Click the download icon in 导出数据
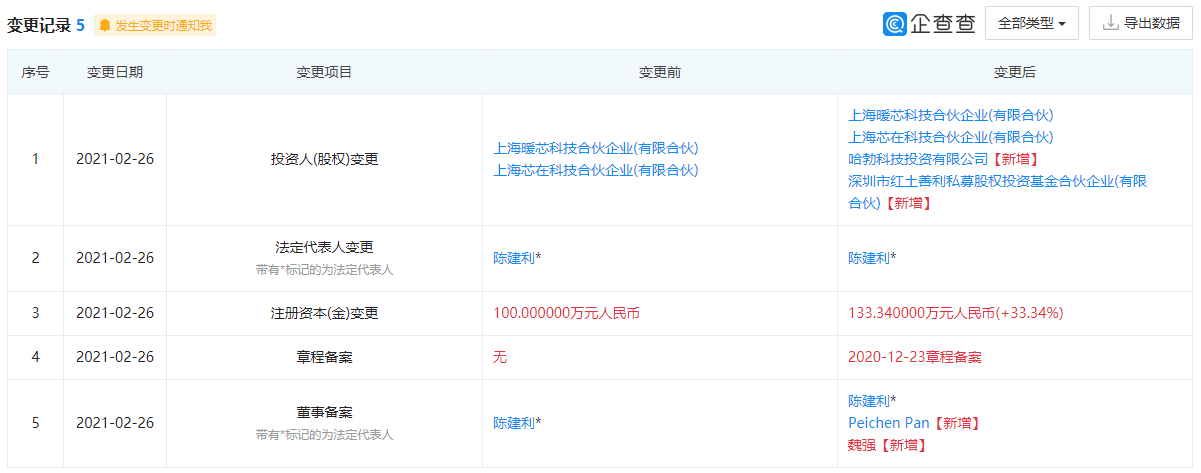This screenshot has height=473, width=1201. [x=1110, y=23]
